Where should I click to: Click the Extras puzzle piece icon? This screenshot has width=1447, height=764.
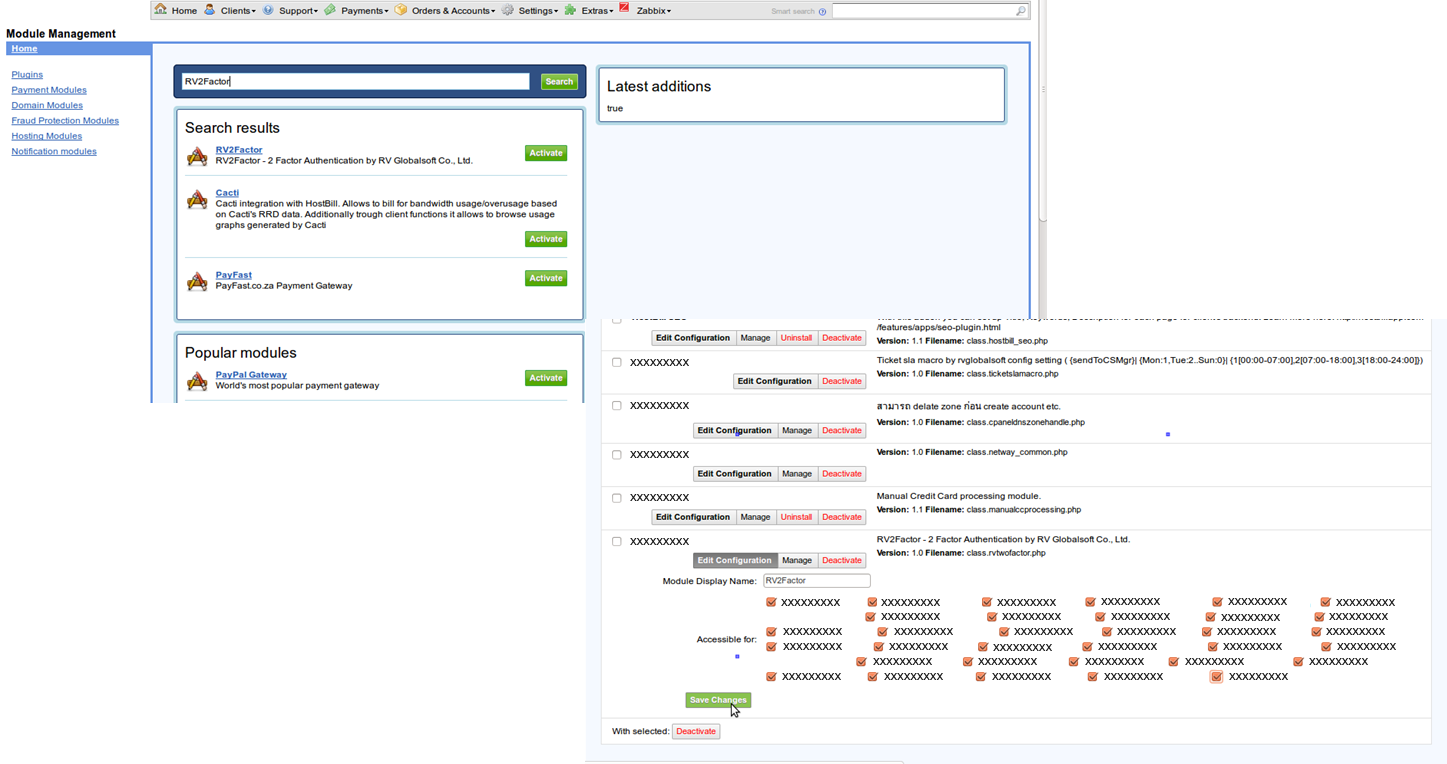[570, 10]
